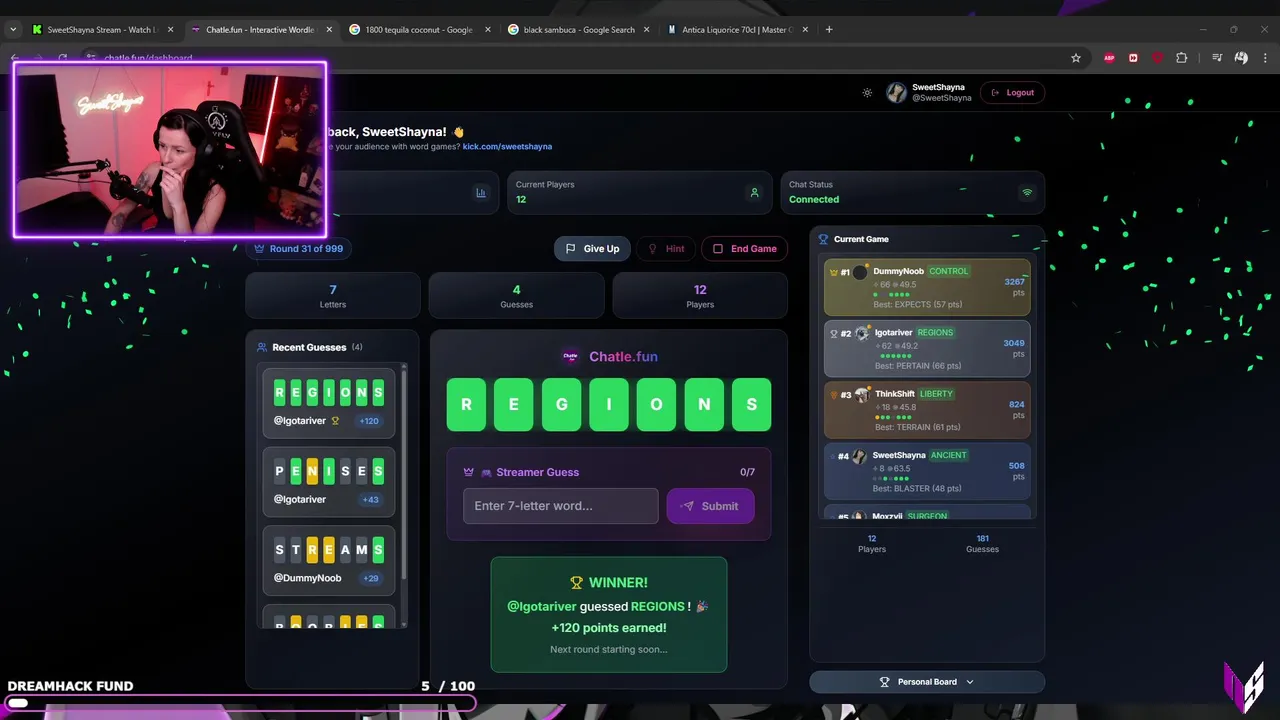Click the 181 Guesses total counter
The image size is (1280, 720).
pyautogui.click(x=982, y=543)
